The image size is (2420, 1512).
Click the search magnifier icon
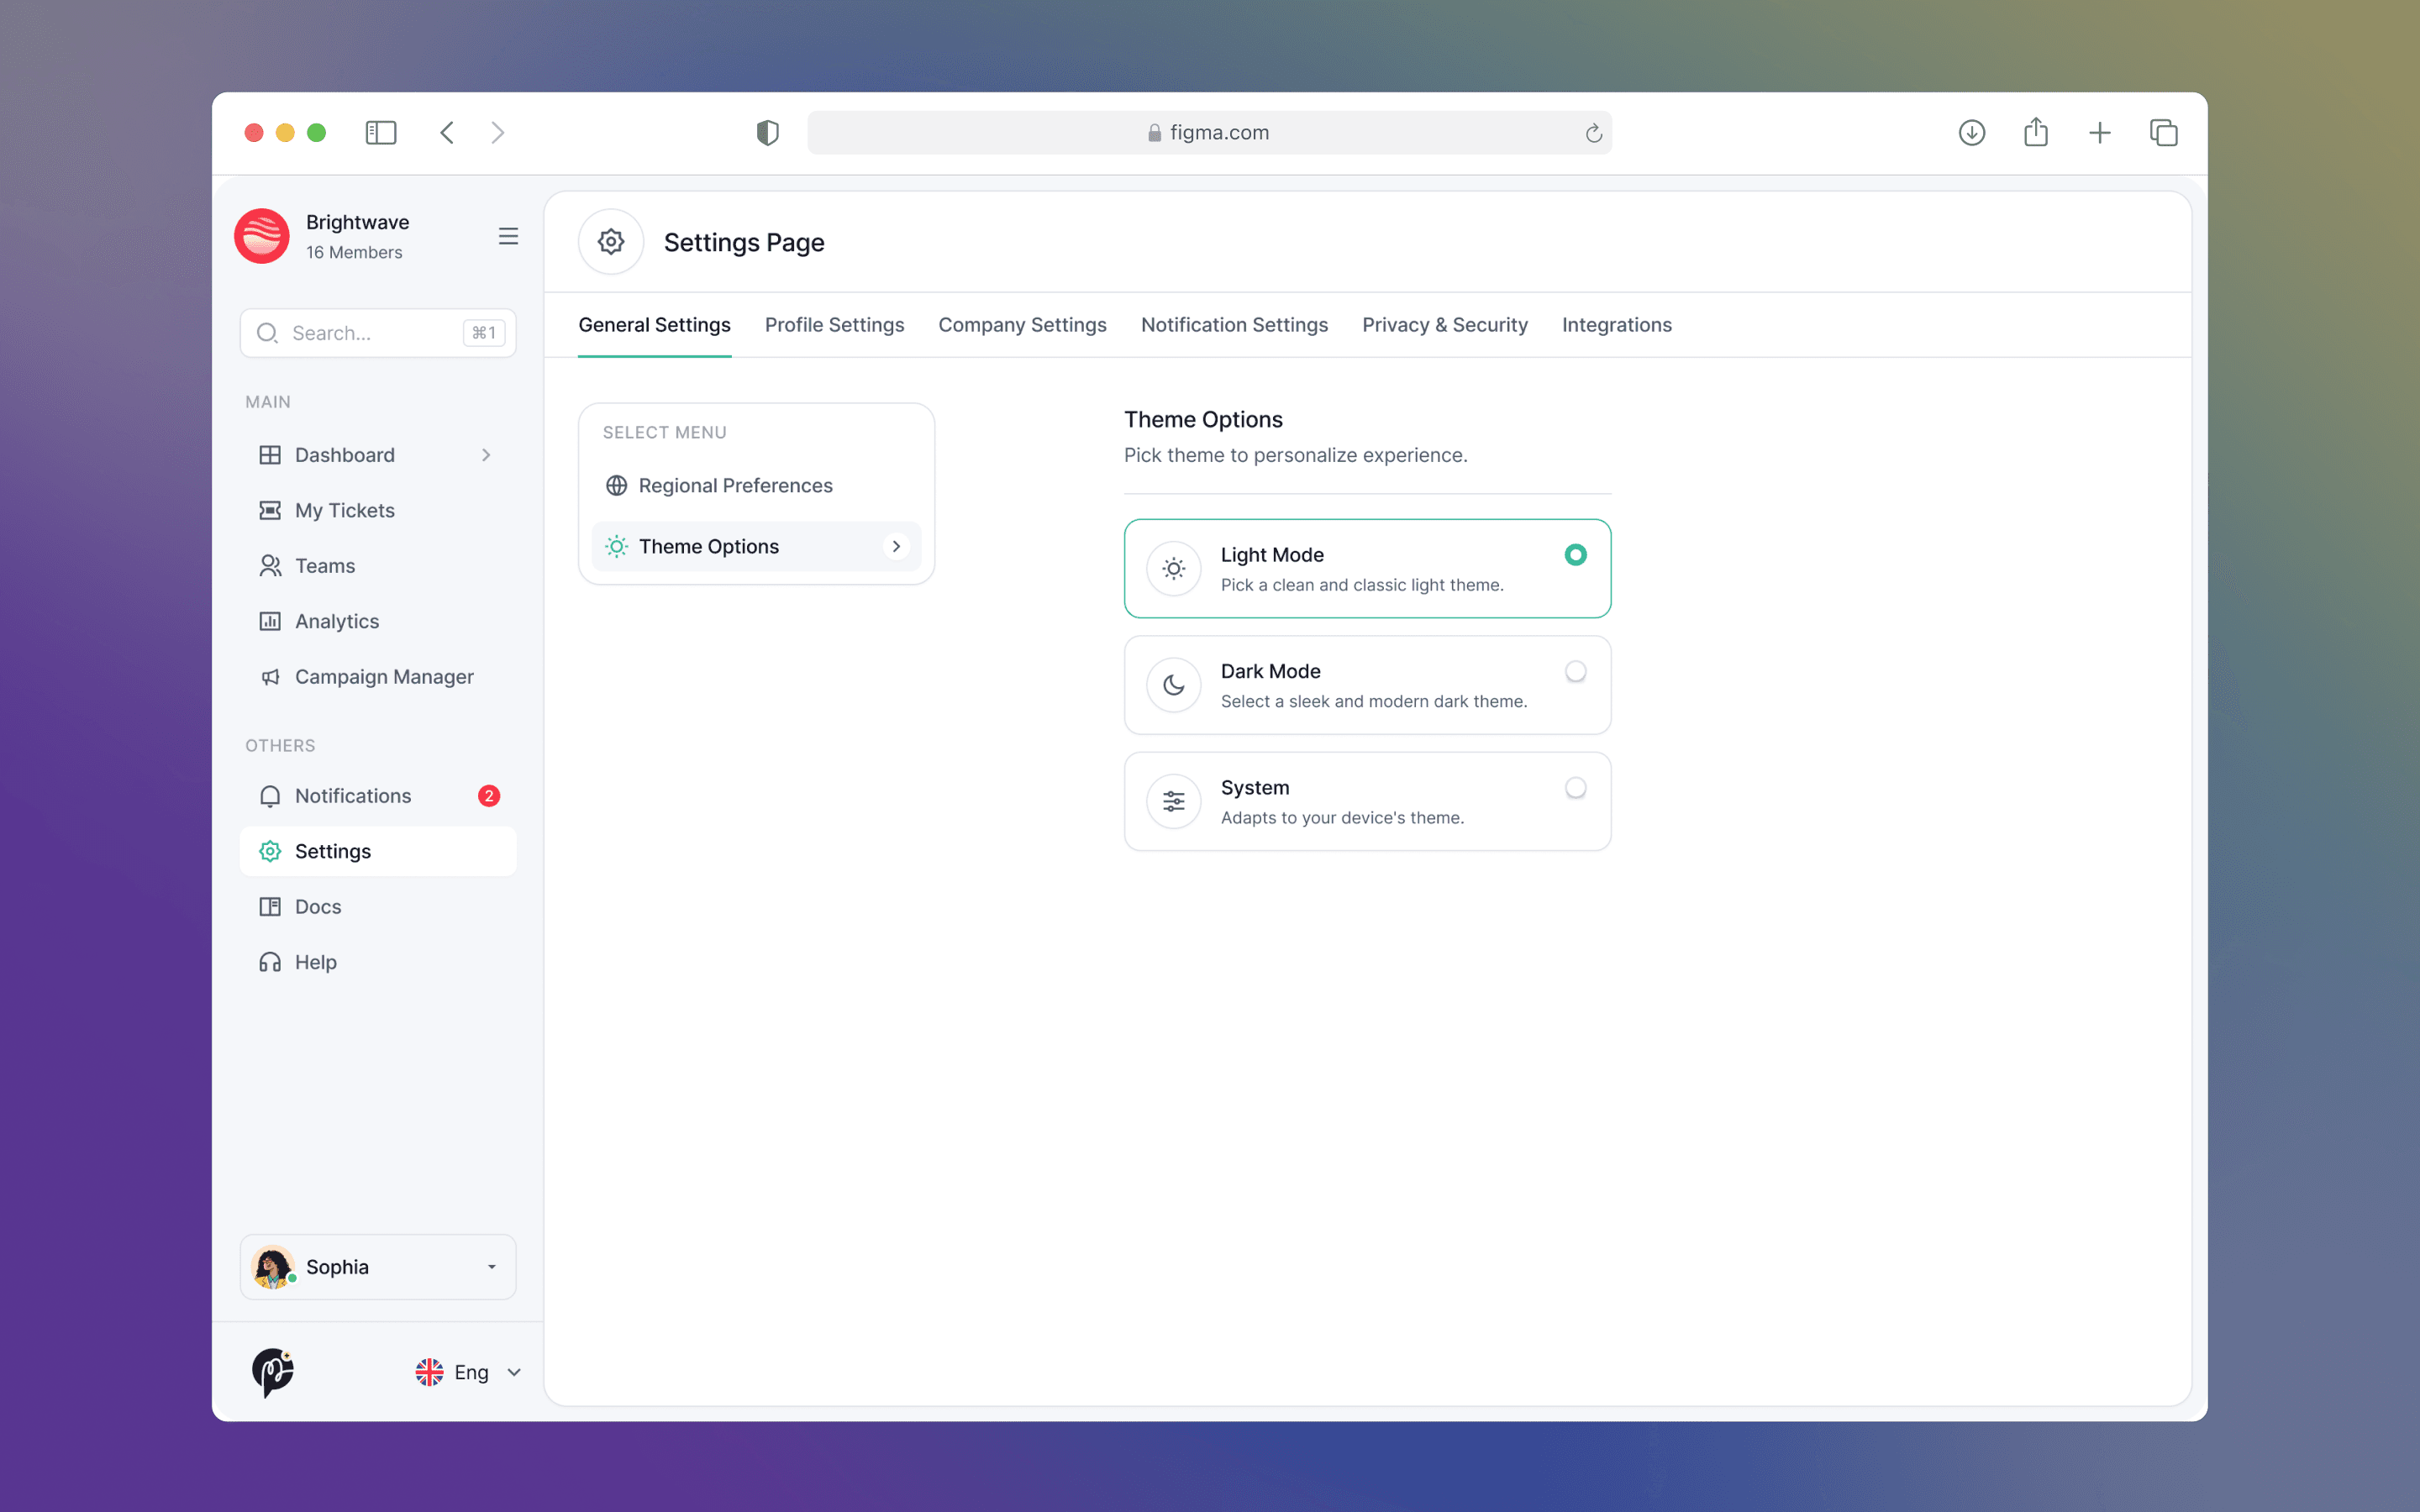267,333
